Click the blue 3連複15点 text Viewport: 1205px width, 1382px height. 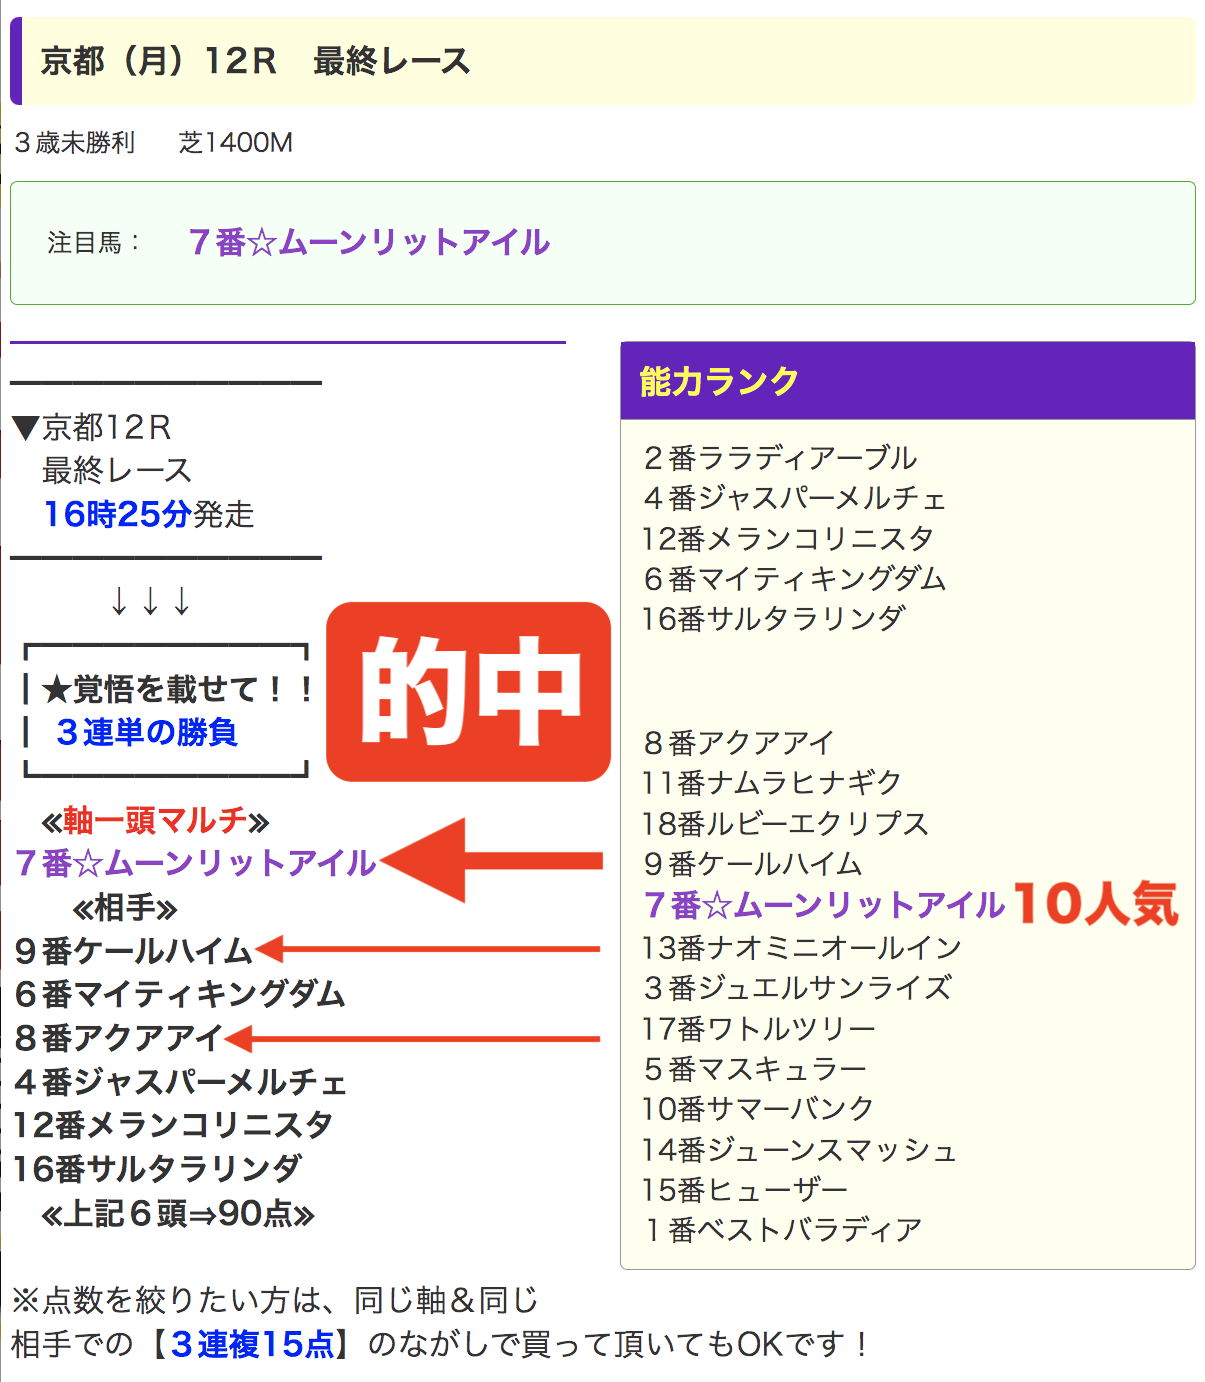click(252, 1344)
